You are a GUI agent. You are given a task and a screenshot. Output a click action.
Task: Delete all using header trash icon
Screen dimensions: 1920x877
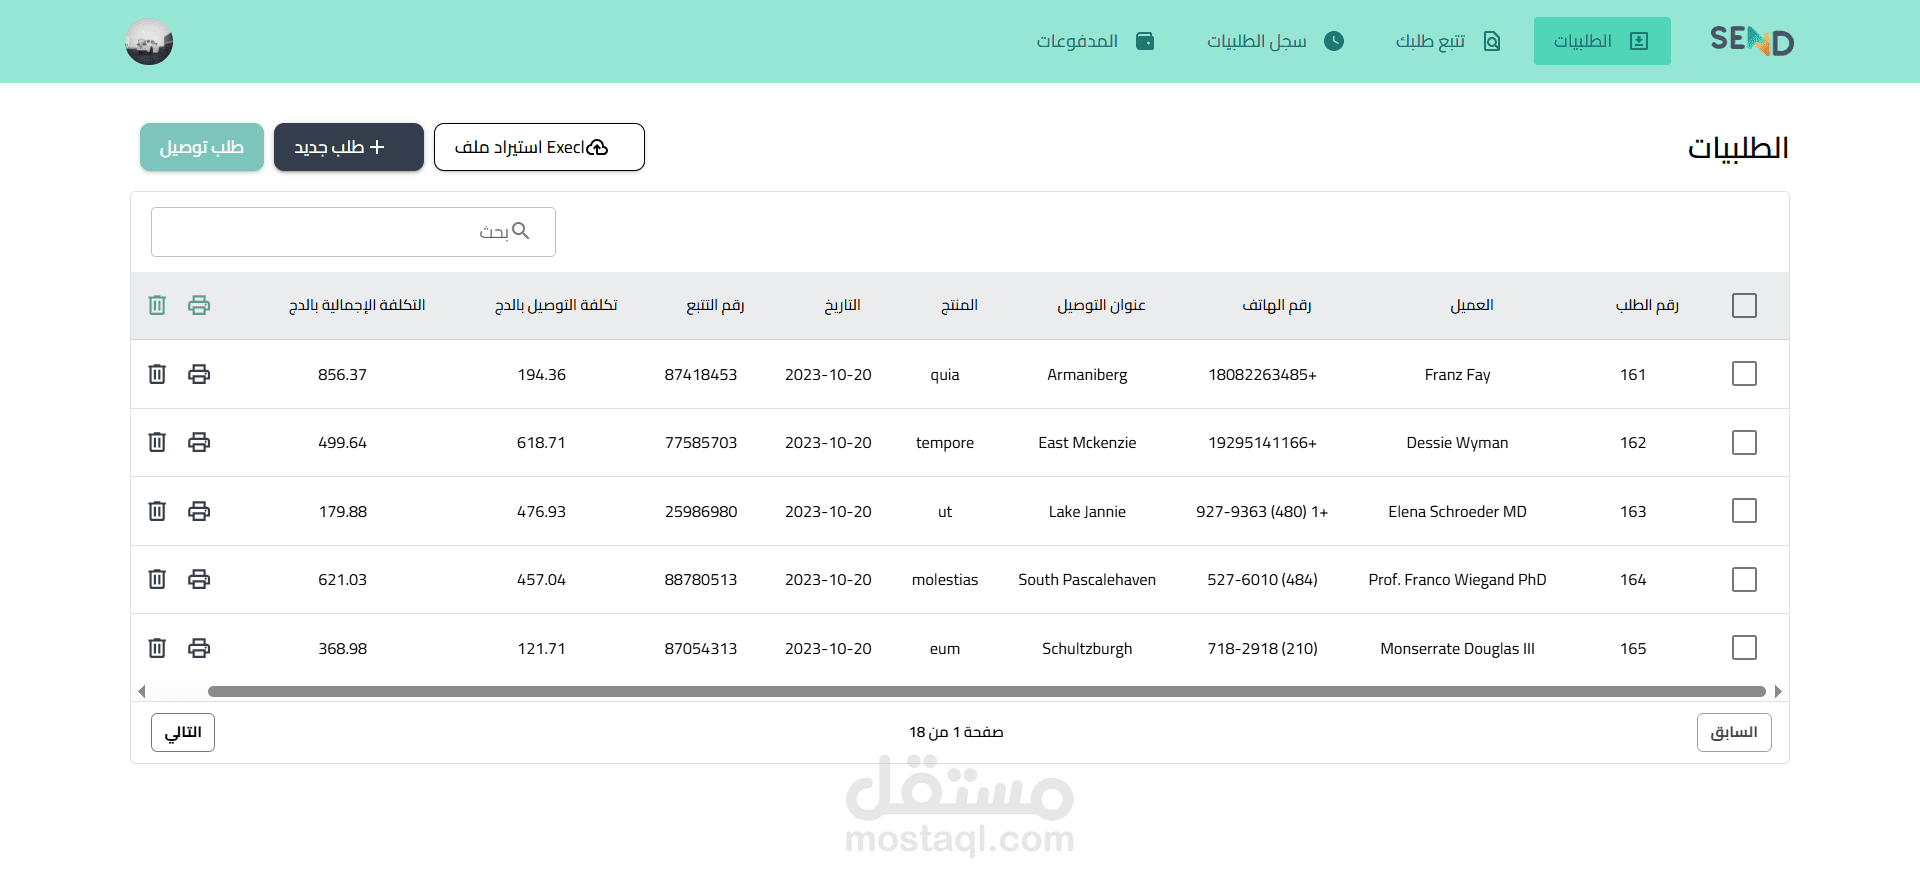[157, 305]
